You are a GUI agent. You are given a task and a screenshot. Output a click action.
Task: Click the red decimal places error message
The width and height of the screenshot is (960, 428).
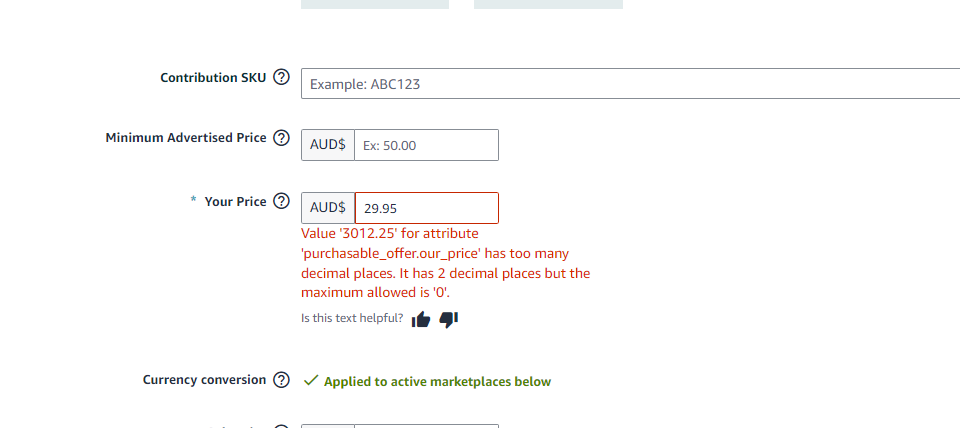click(446, 263)
